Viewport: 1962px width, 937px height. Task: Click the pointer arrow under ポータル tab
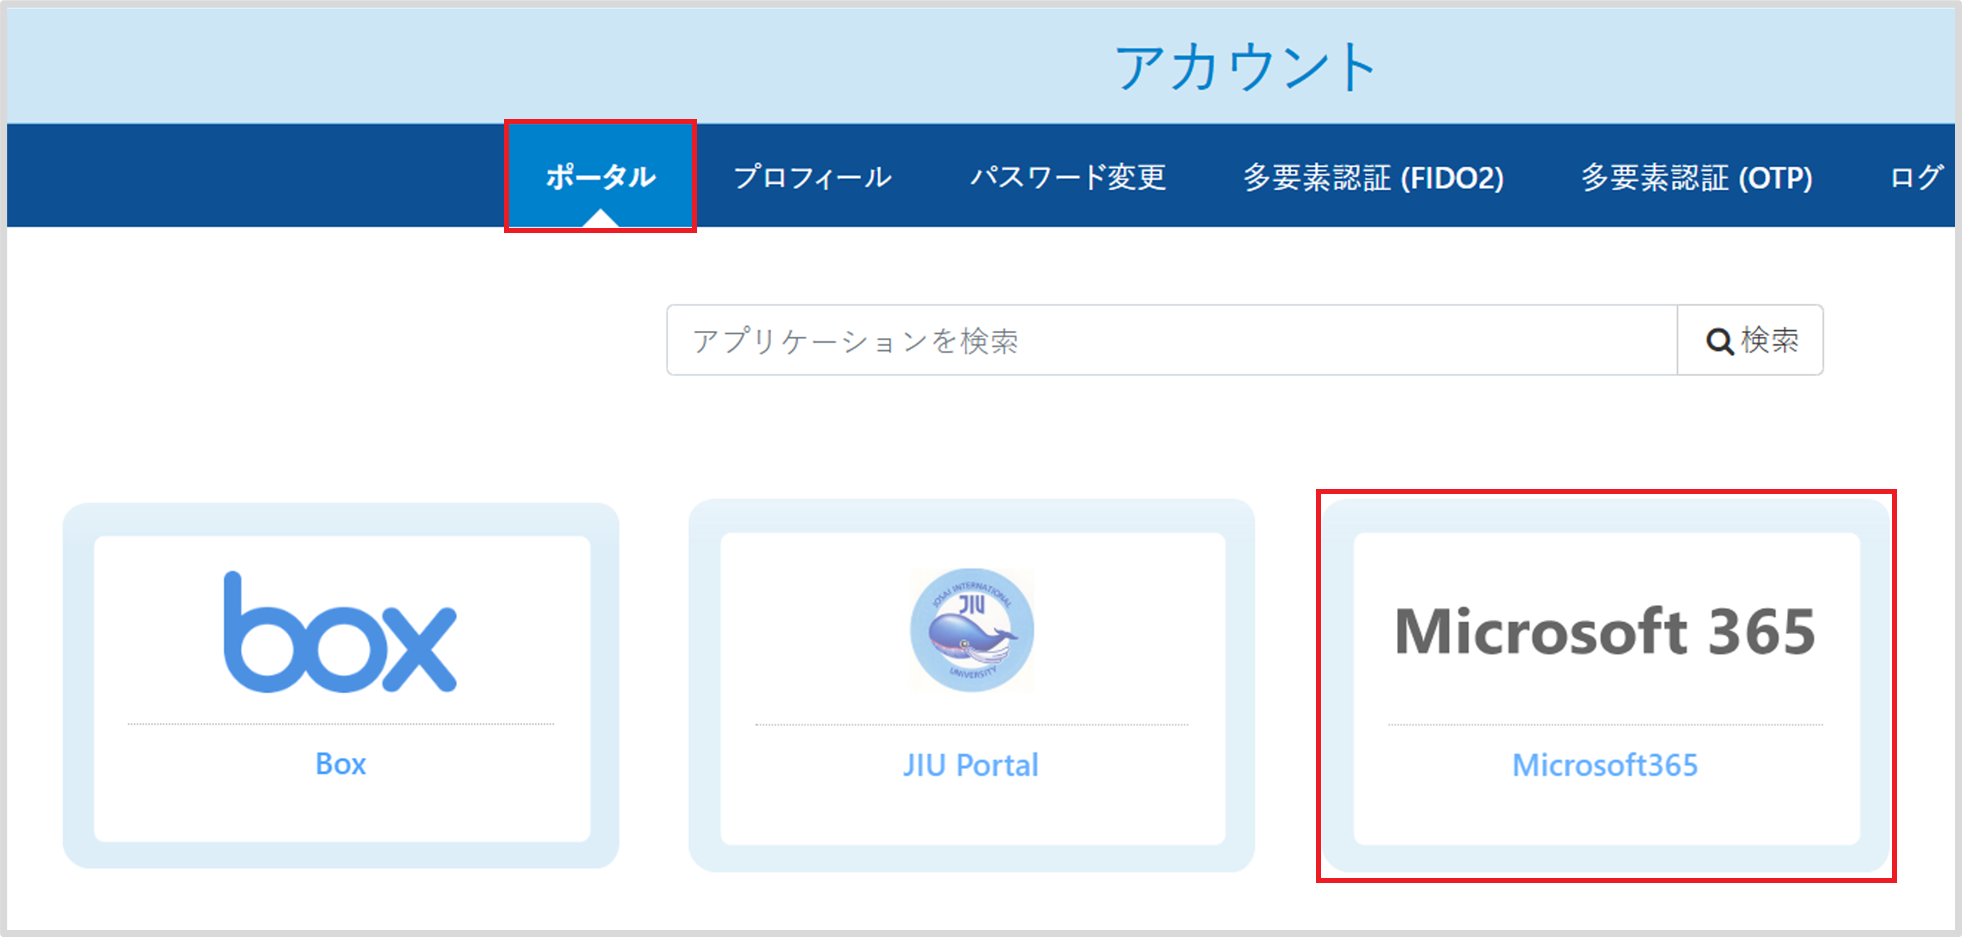click(600, 218)
